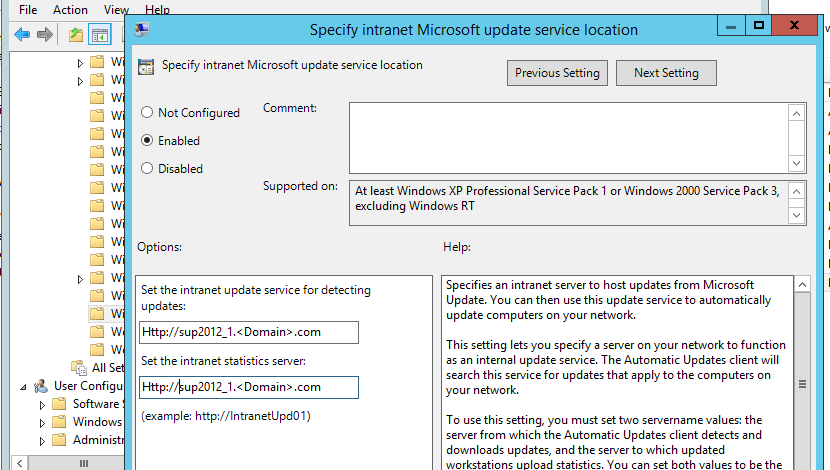
Task: Click the 'Comment:' label
Action: tap(290, 108)
